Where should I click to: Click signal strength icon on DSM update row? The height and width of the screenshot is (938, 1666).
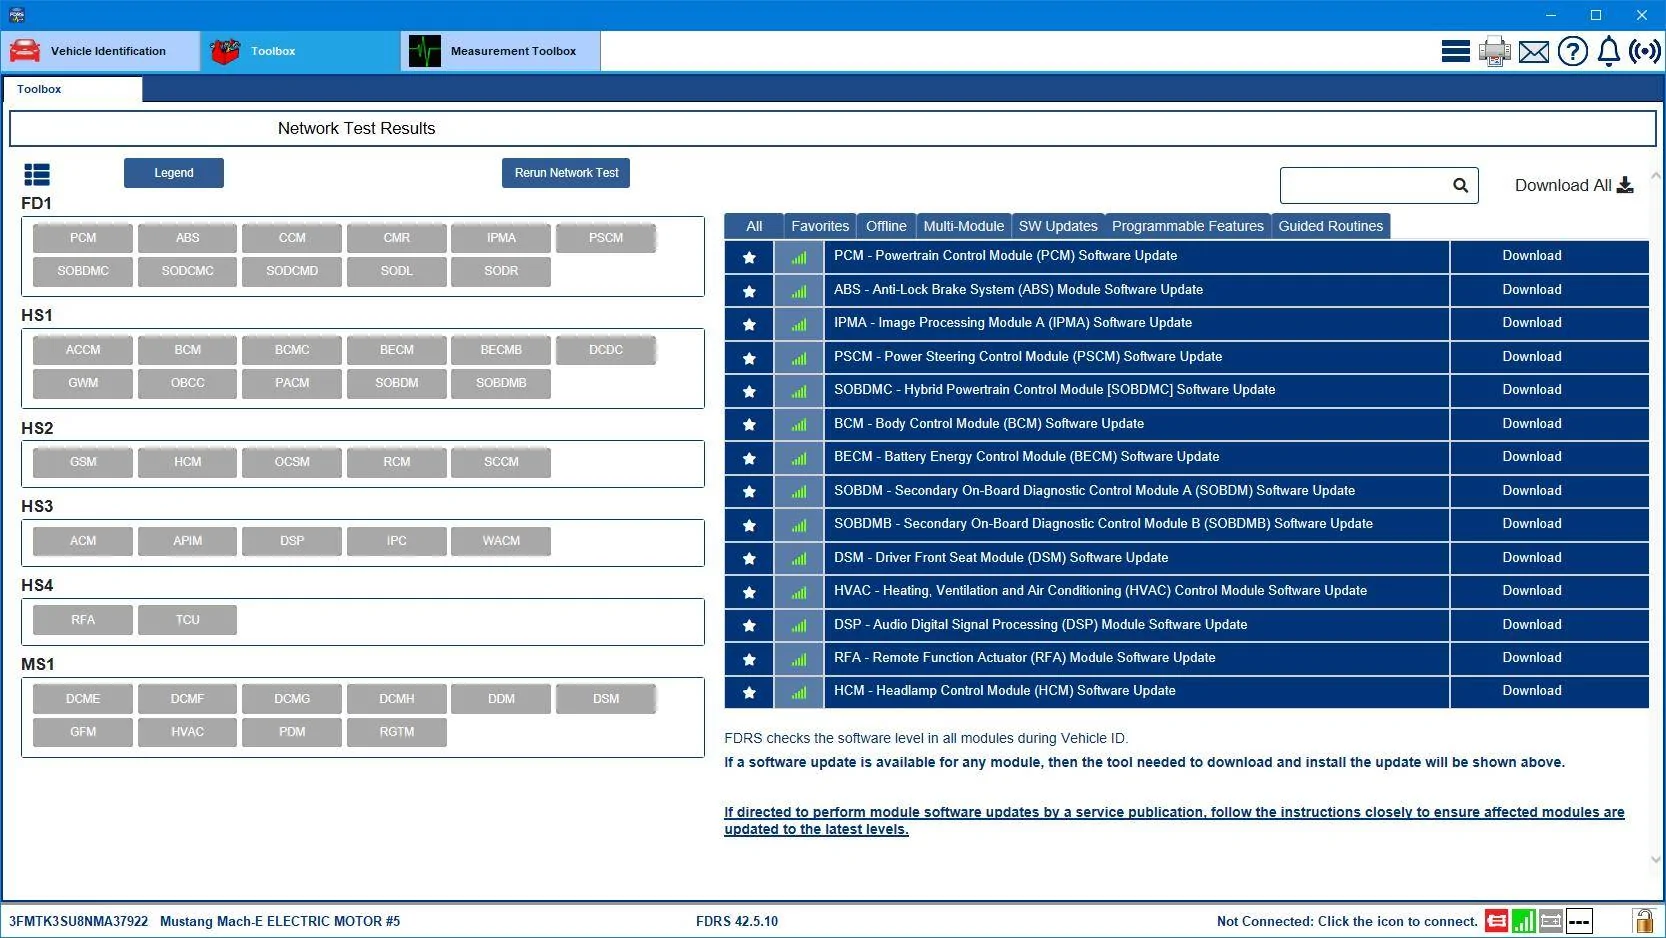click(799, 559)
